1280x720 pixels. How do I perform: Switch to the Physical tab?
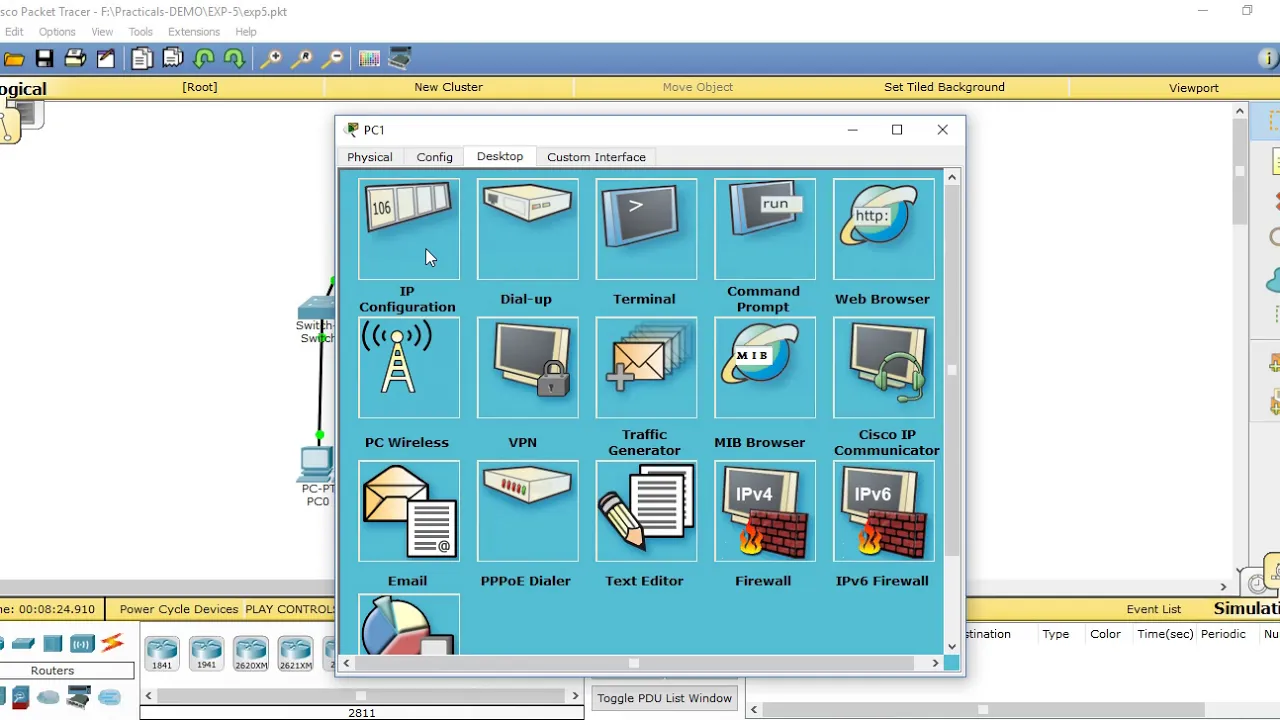pyautogui.click(x=370, y=157)
